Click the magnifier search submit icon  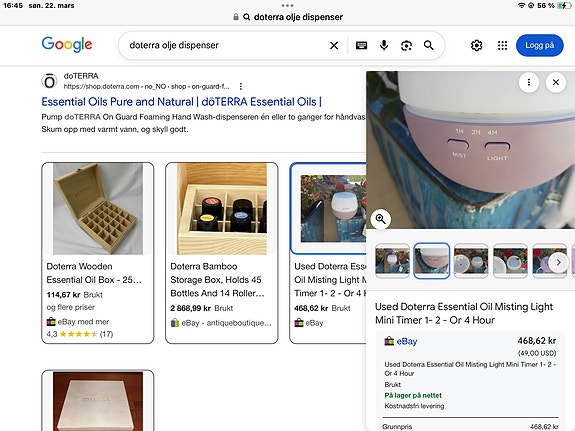(429, 45)
